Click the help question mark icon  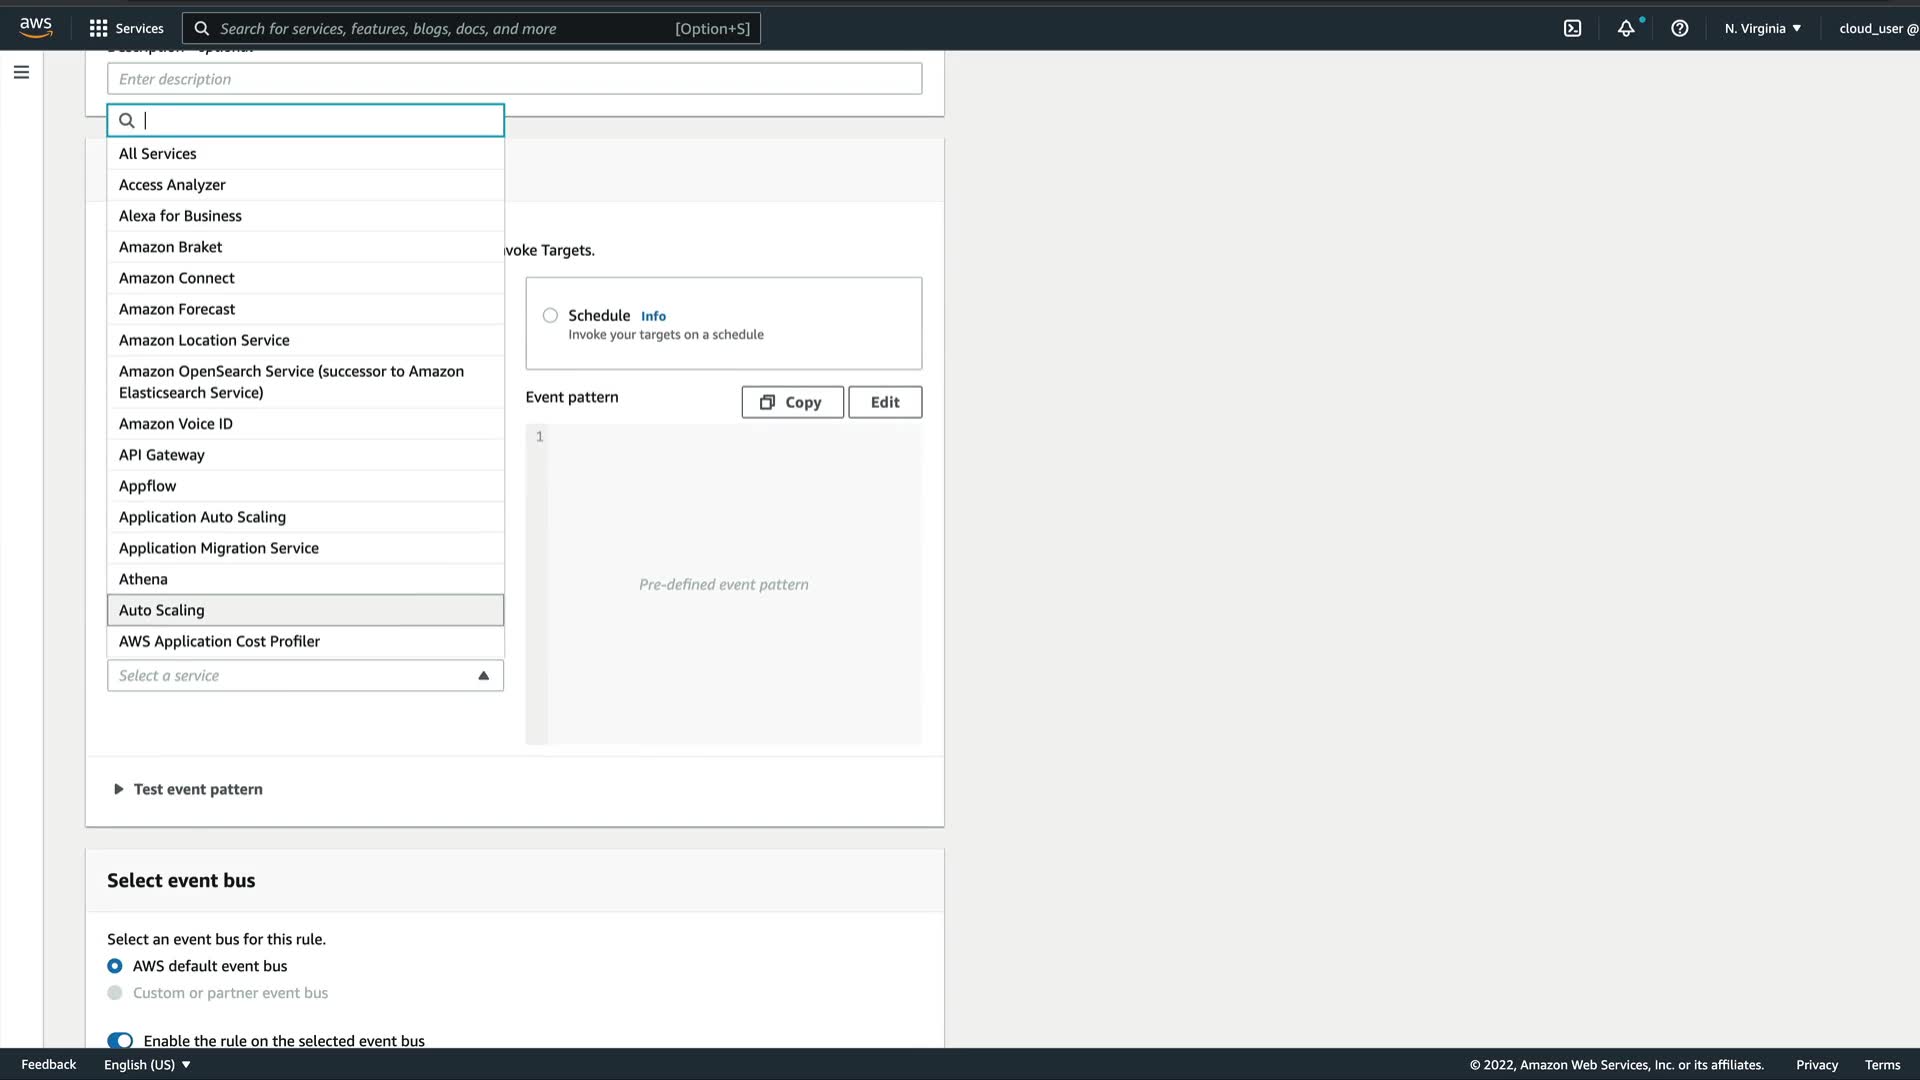click(1679, 28)
